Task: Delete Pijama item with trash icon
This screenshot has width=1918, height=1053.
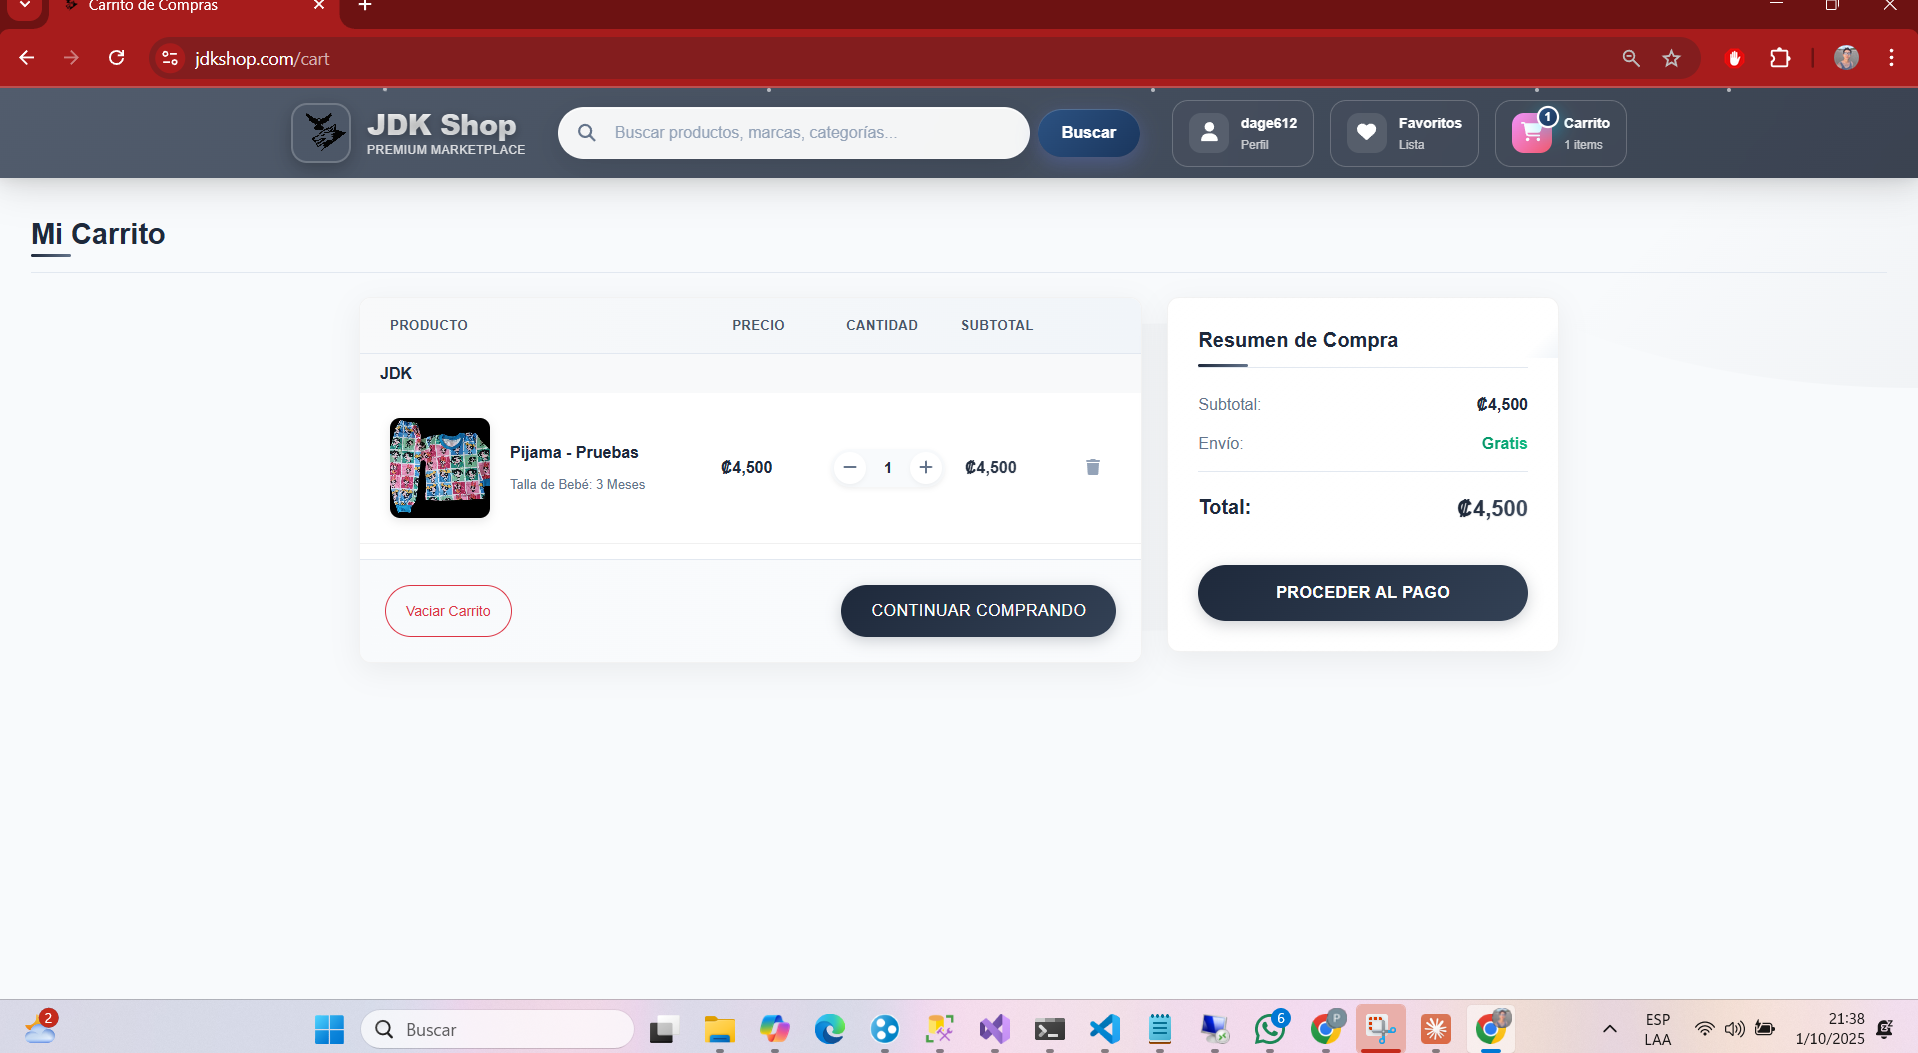Action: (1092, 467)
